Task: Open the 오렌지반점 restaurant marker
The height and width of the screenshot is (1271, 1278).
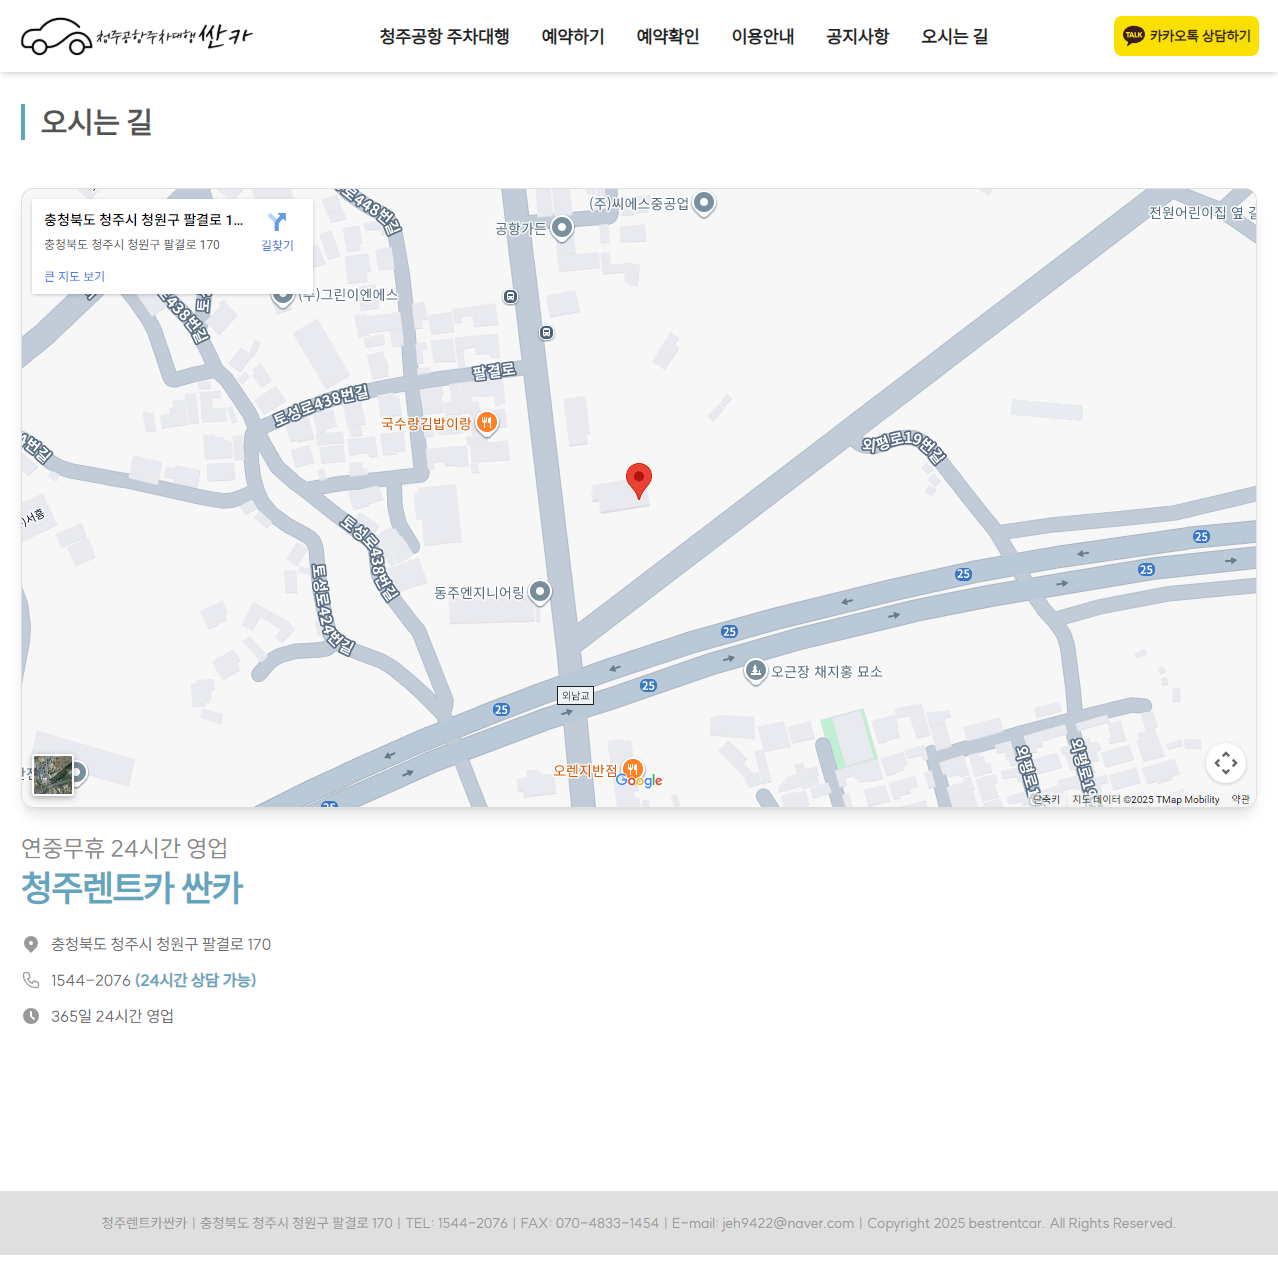Action: click(x=633, y=770)
